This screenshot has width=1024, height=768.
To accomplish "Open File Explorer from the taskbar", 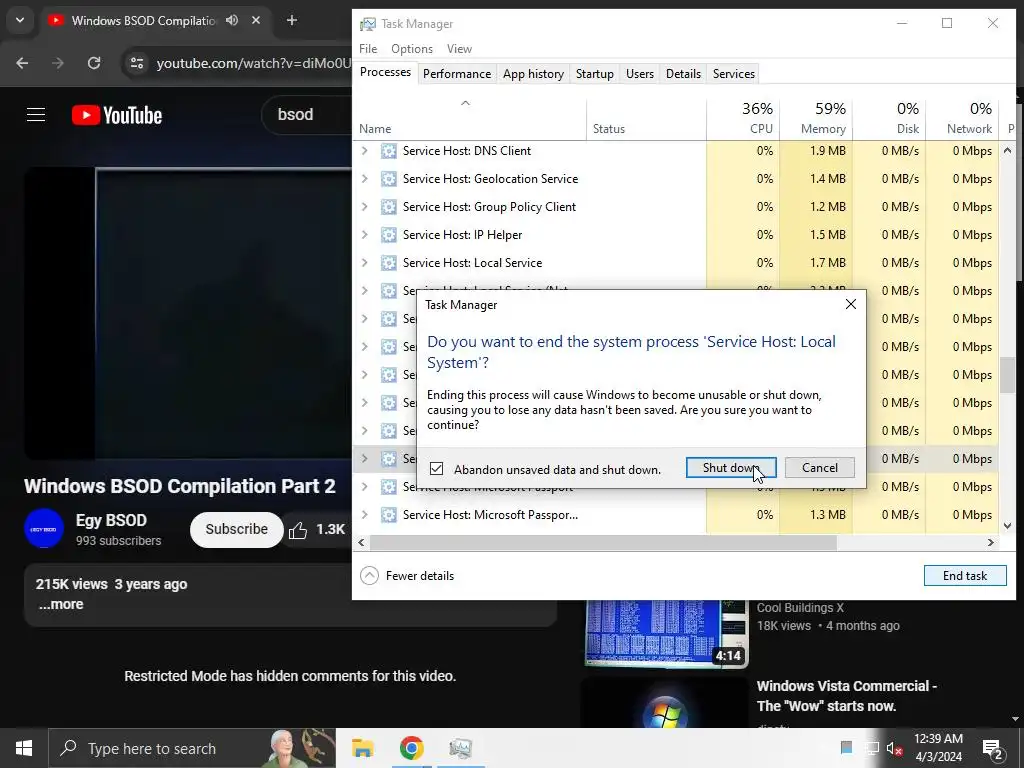I will [x=362, y=748].
